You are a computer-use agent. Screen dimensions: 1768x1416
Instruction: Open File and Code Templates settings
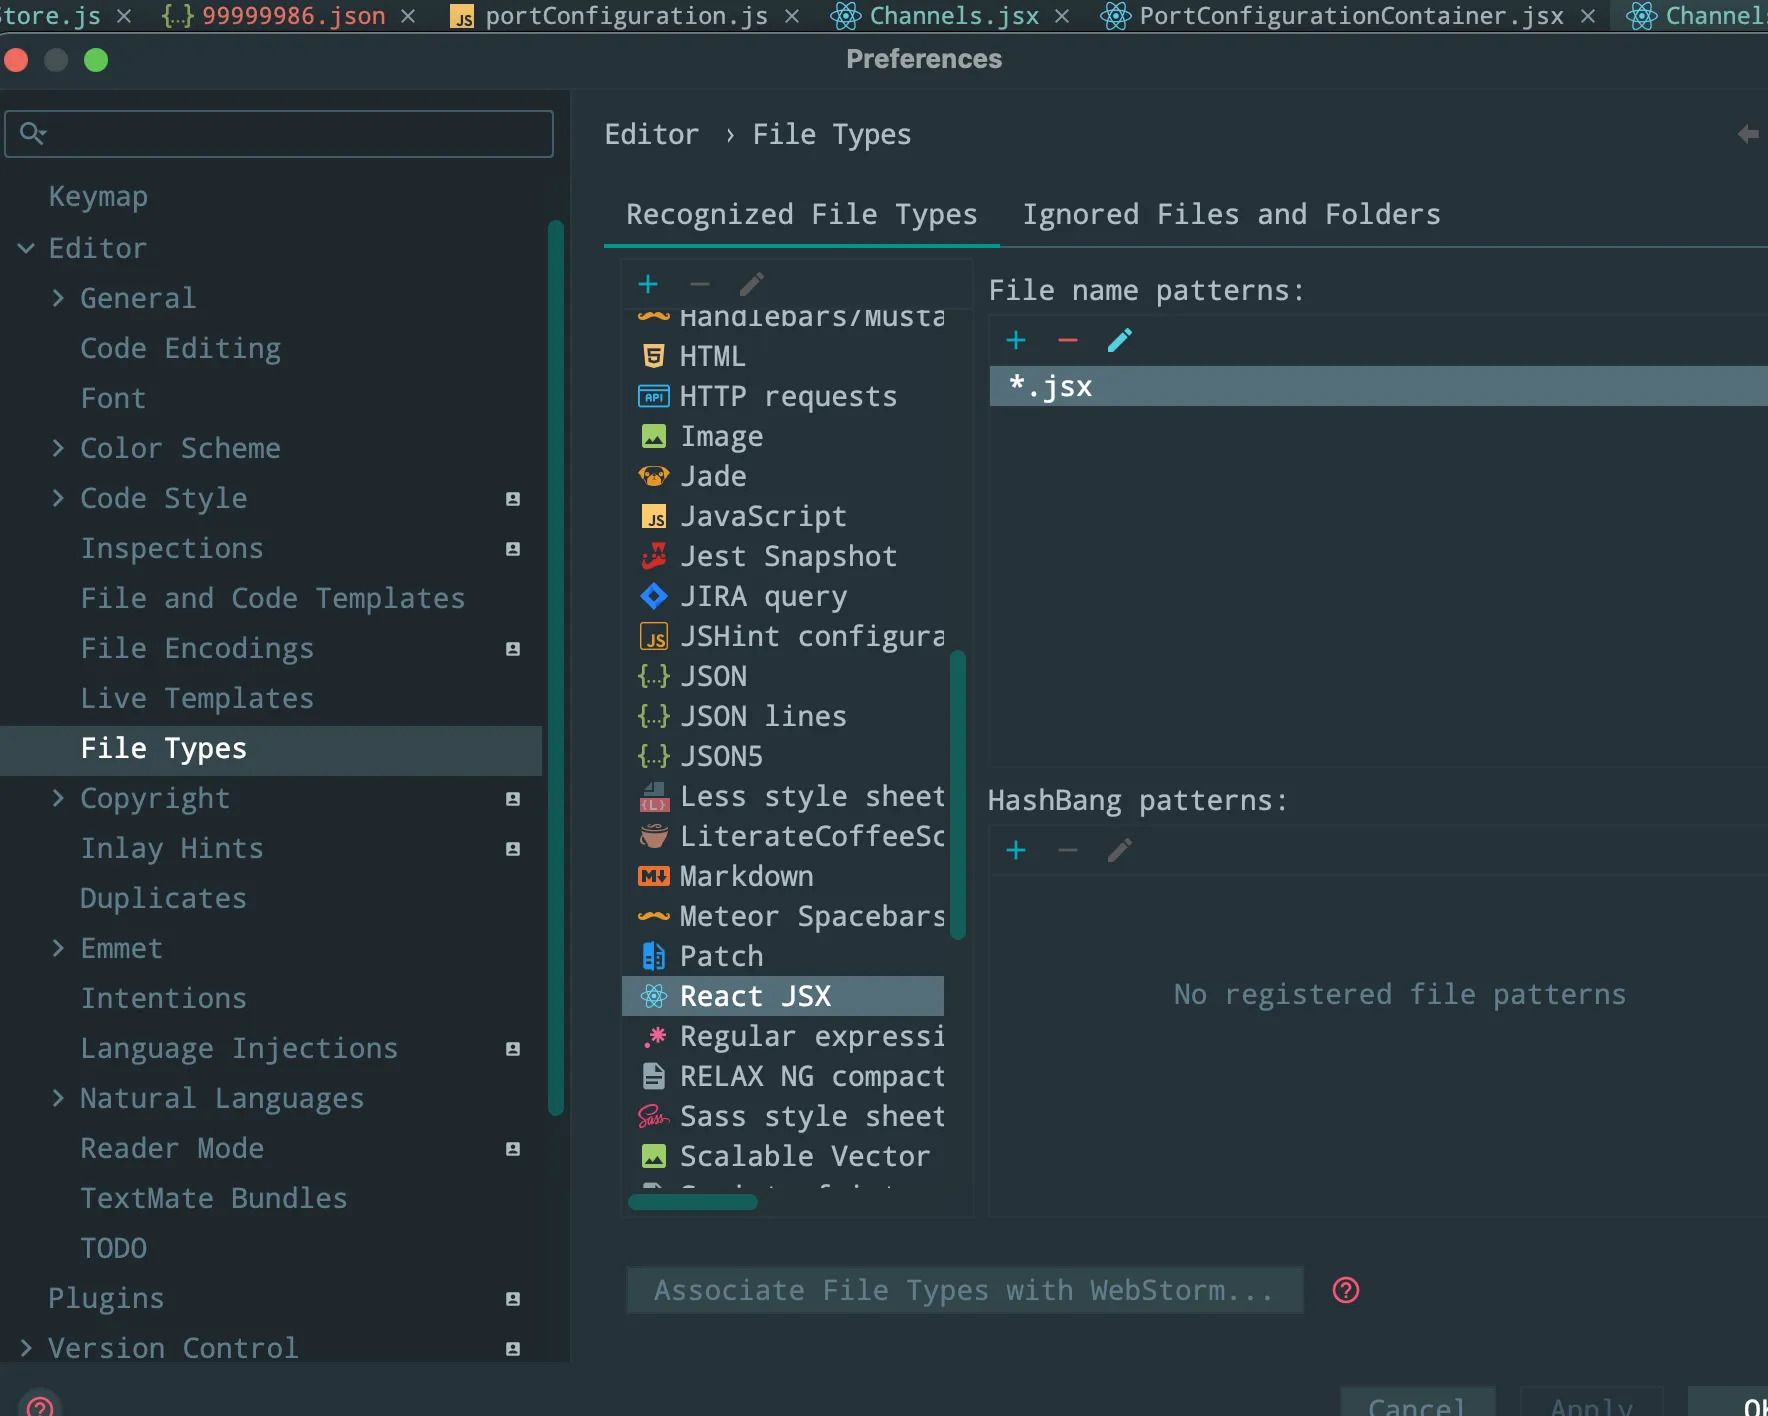(273, 598)
